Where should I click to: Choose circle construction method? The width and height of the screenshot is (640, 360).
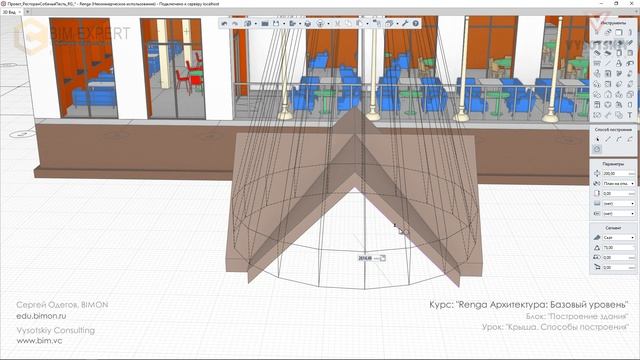pos(597,149)
